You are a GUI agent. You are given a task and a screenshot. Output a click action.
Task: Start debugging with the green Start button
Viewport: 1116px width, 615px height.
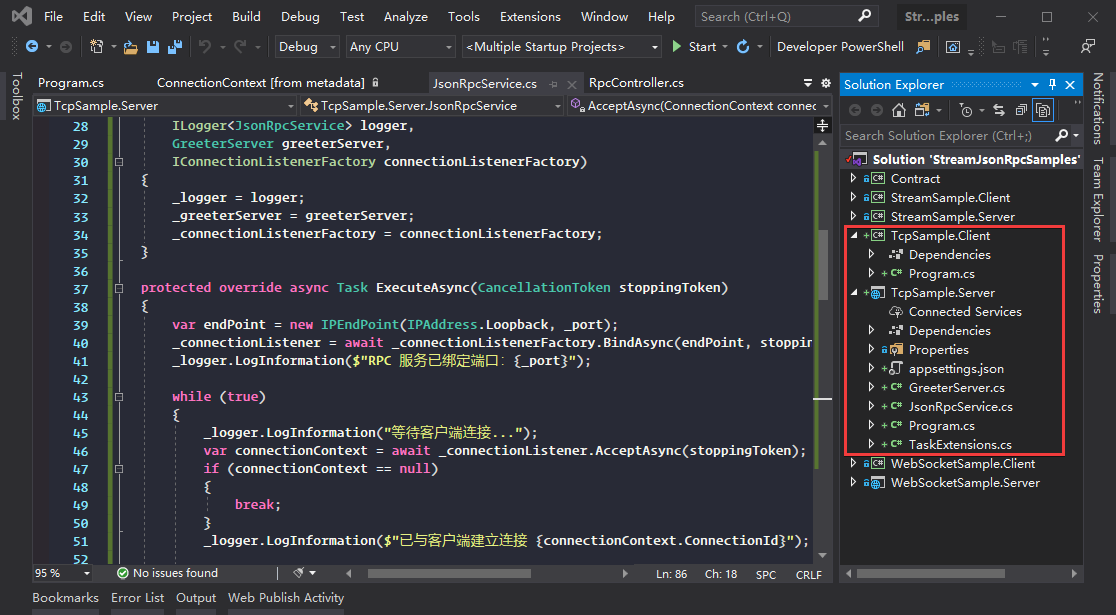point(690,46)
